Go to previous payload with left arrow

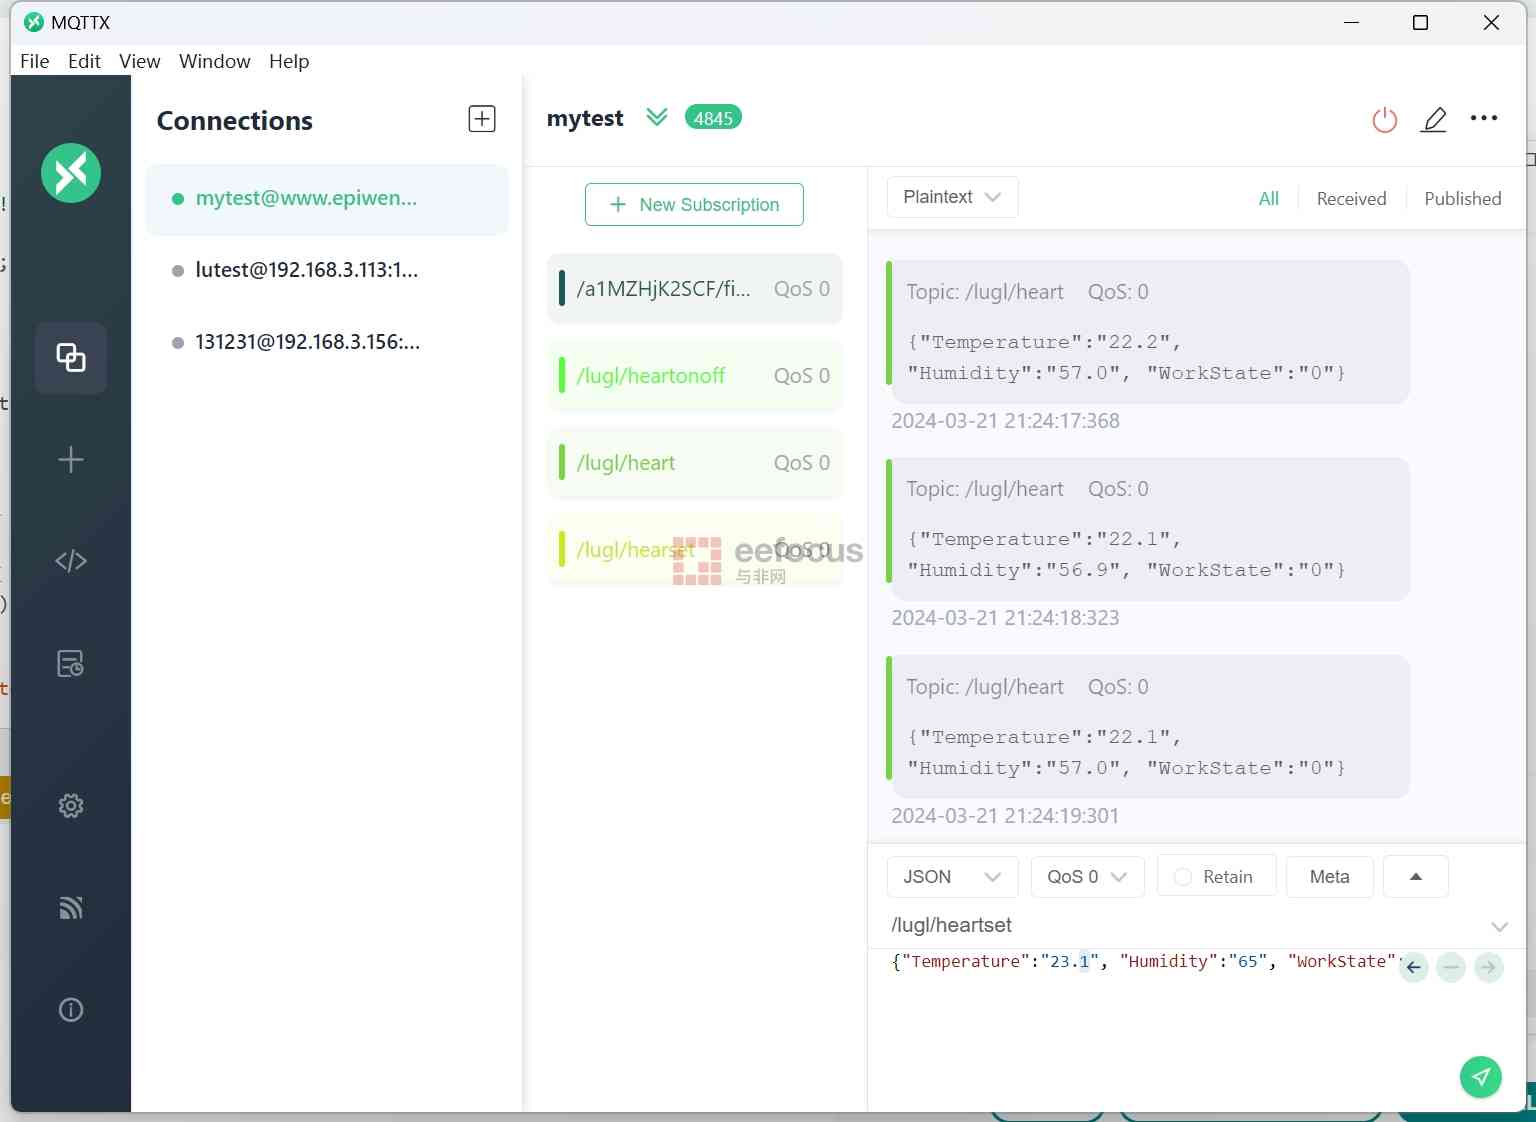tap(1414, 967)
